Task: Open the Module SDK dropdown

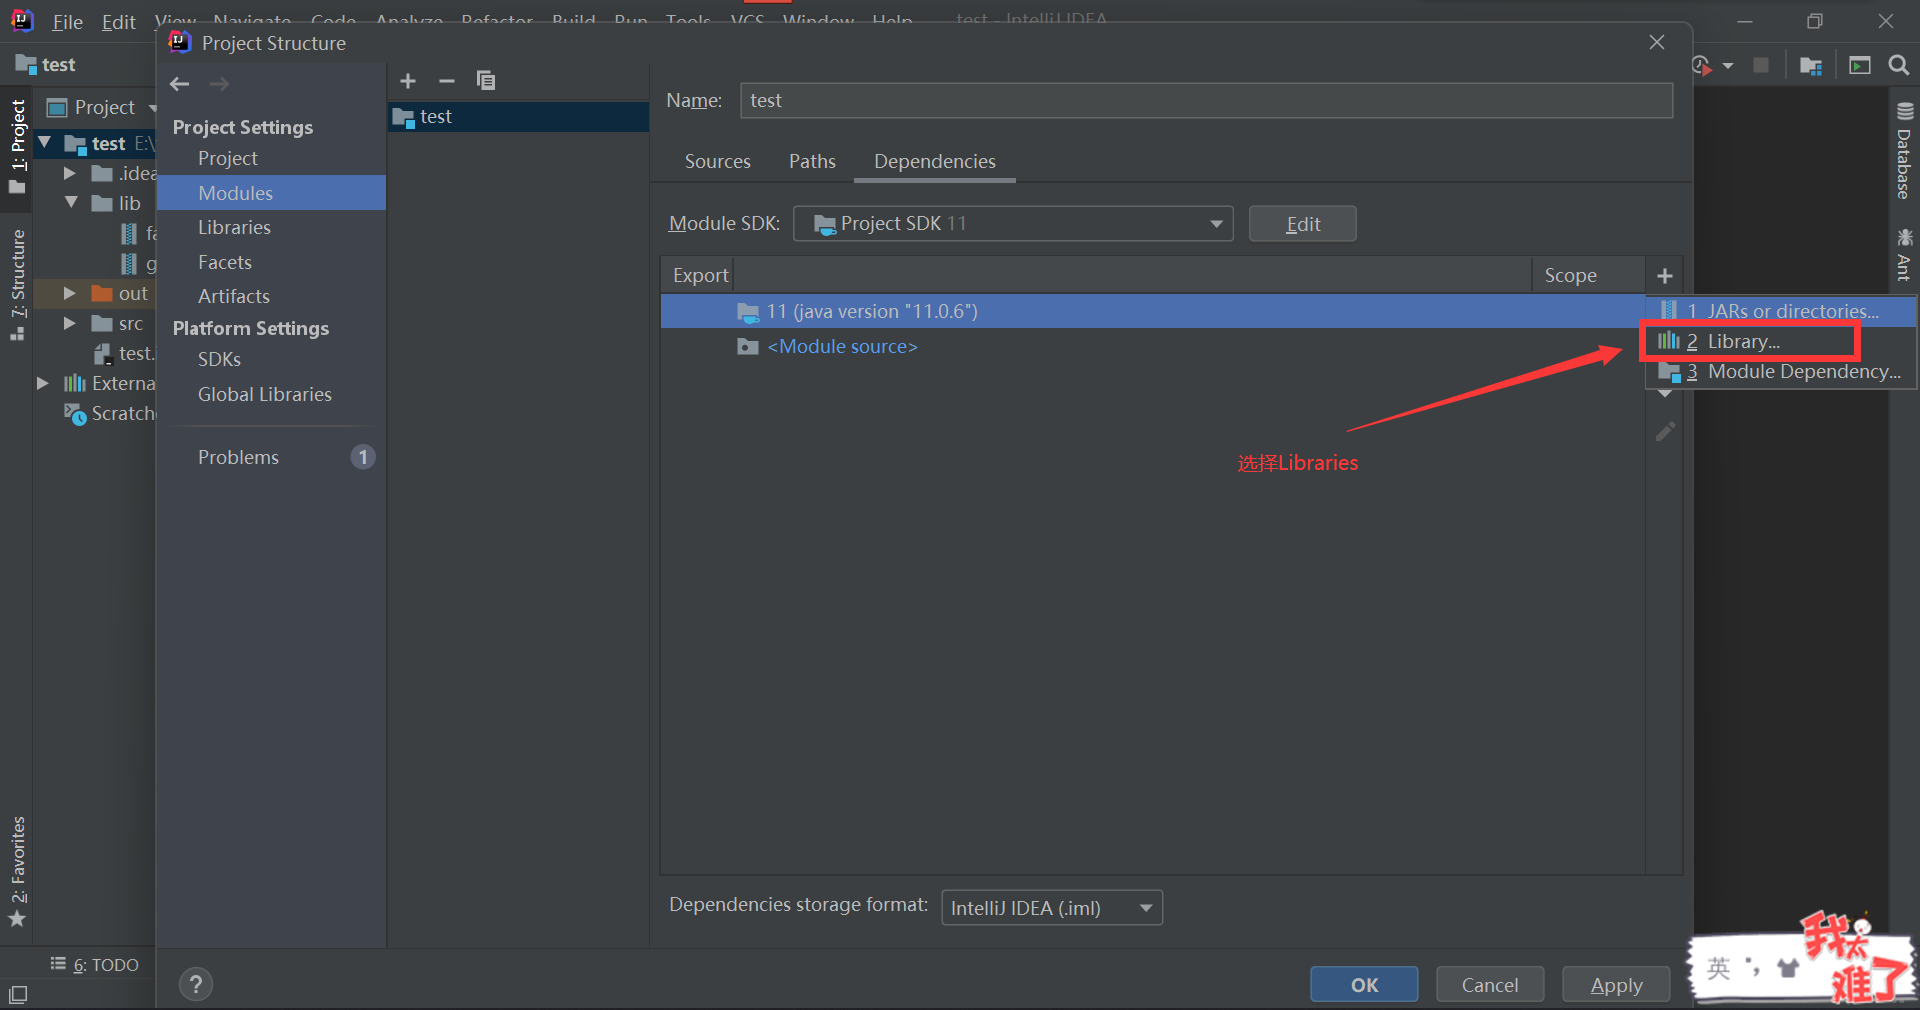Action: tap(1013, 224)
